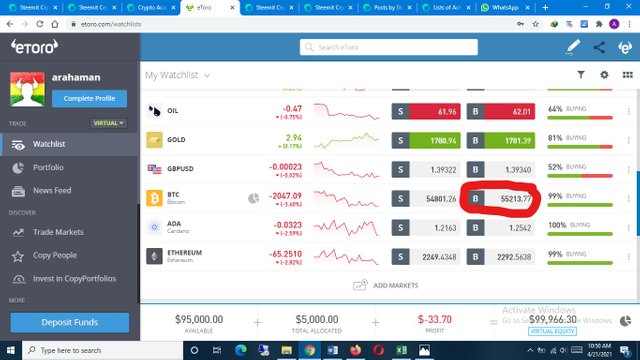Click the eToro logo
Image resolution: width=640 pixels, height=360 pixels.
34,47
